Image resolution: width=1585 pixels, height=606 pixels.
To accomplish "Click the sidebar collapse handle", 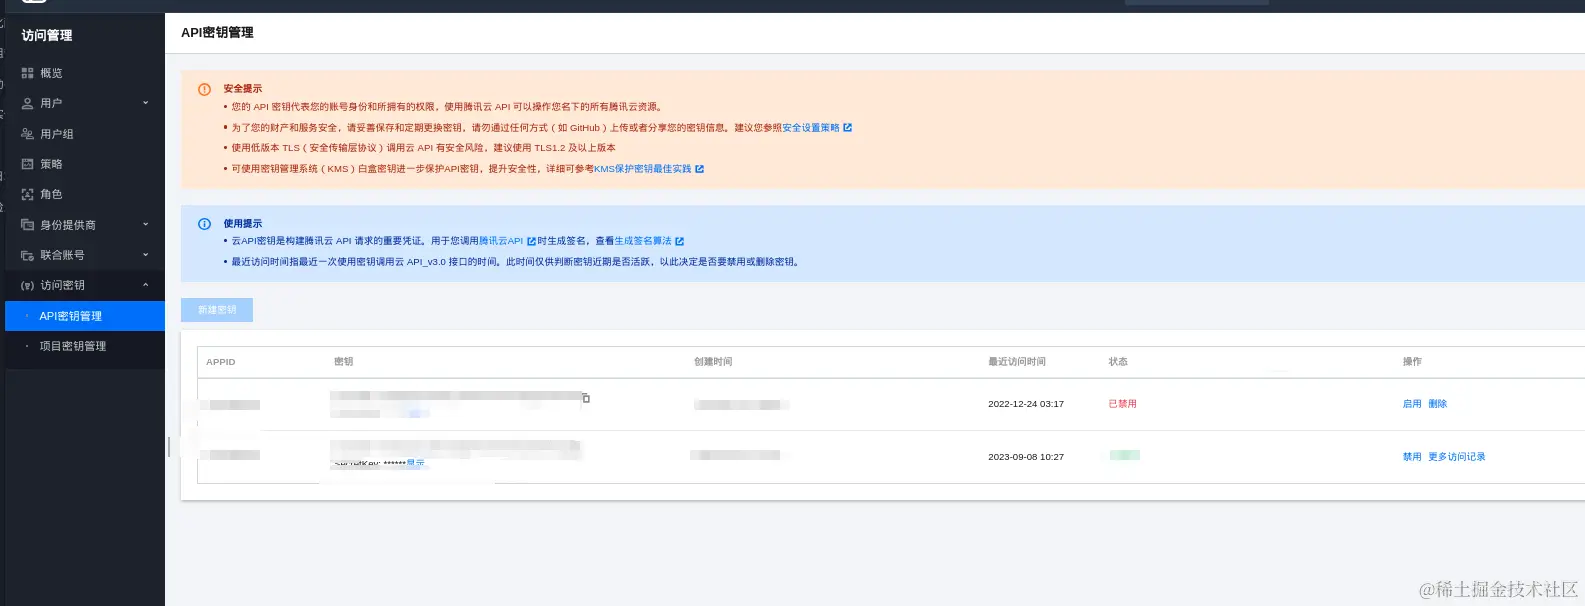I will point(169,447).
